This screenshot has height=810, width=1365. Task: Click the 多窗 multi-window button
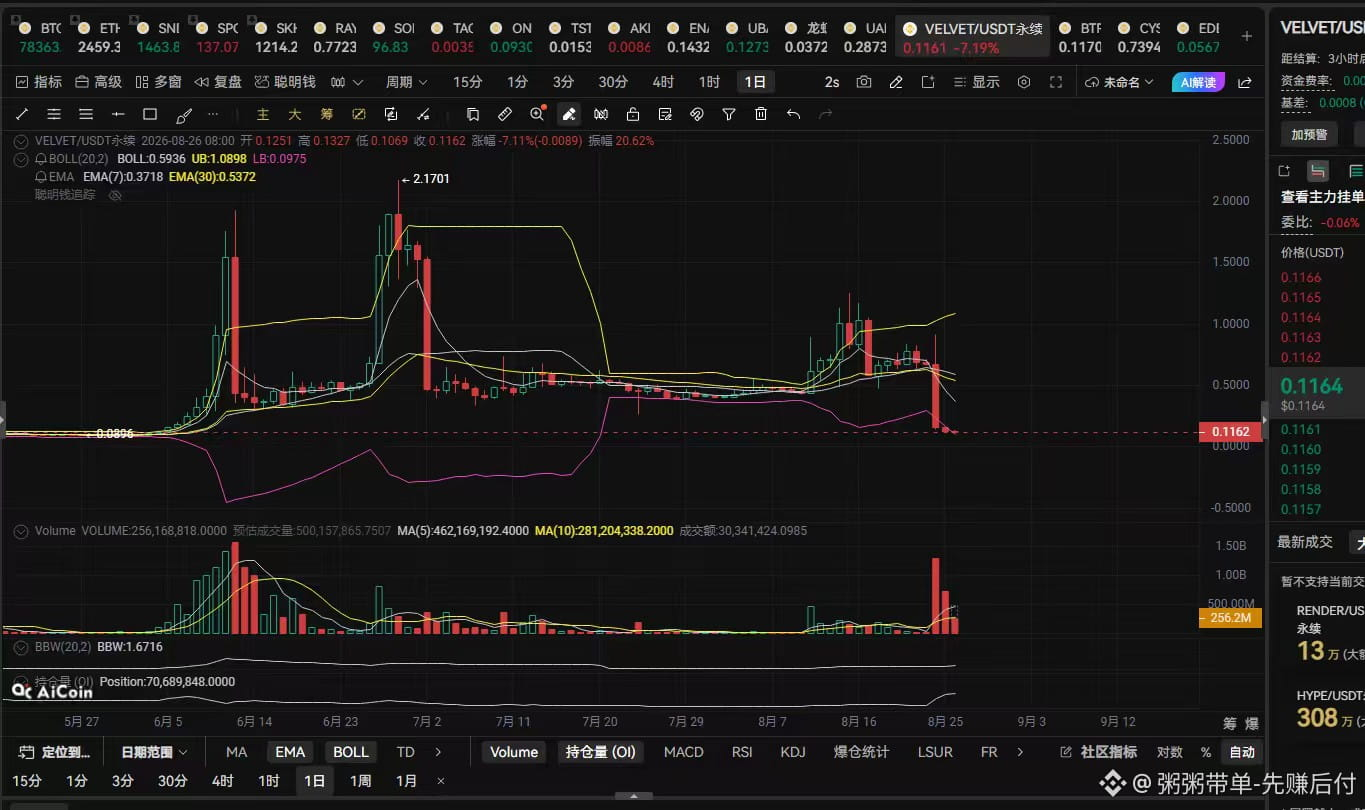pos(157,82)
